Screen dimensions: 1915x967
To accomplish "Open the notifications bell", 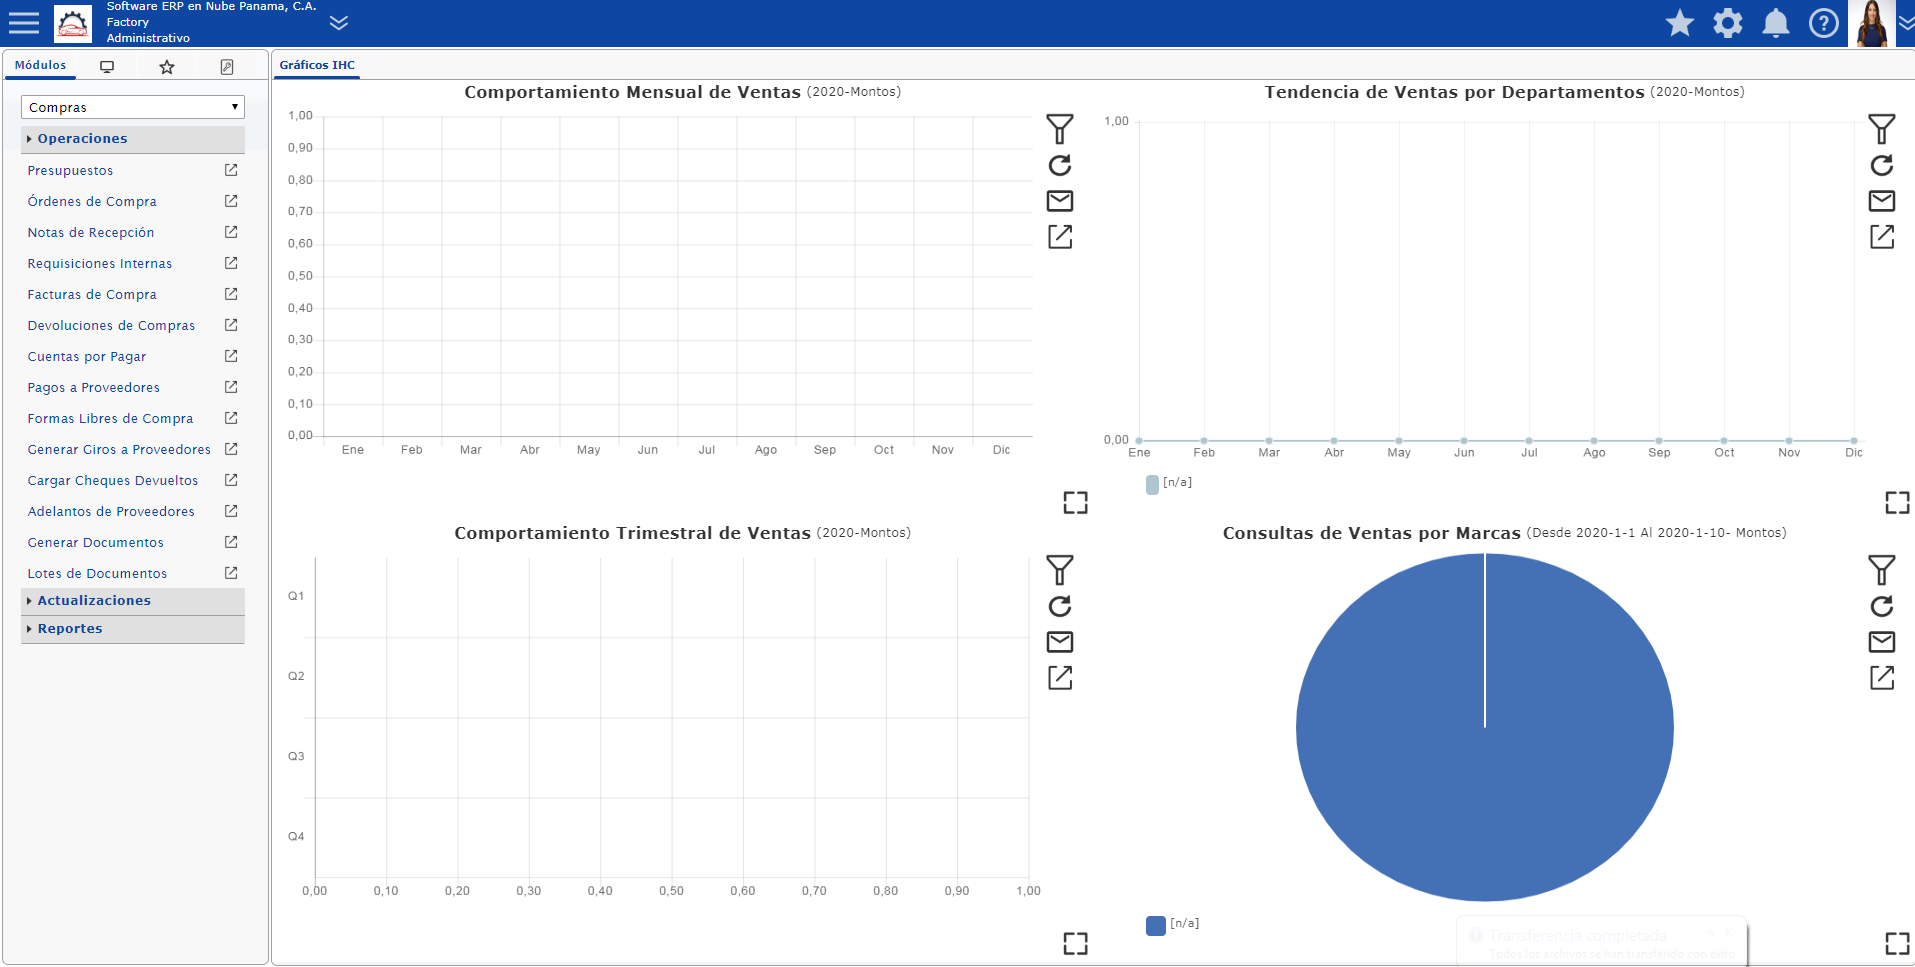I will [x=1776, y=23].
